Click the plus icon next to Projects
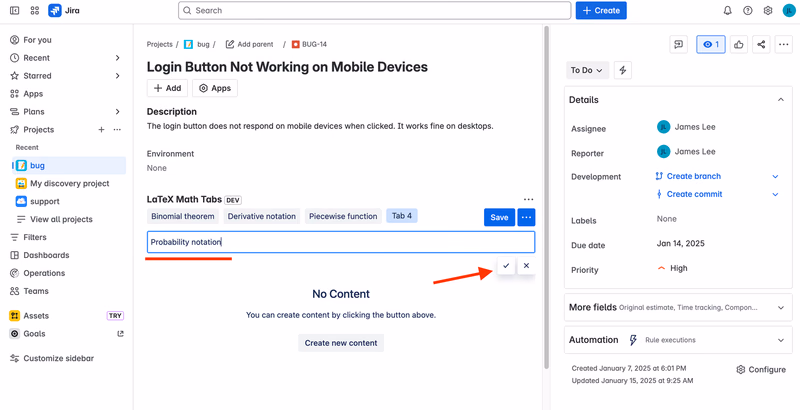The image size is (800, 410). pos(101,130)
